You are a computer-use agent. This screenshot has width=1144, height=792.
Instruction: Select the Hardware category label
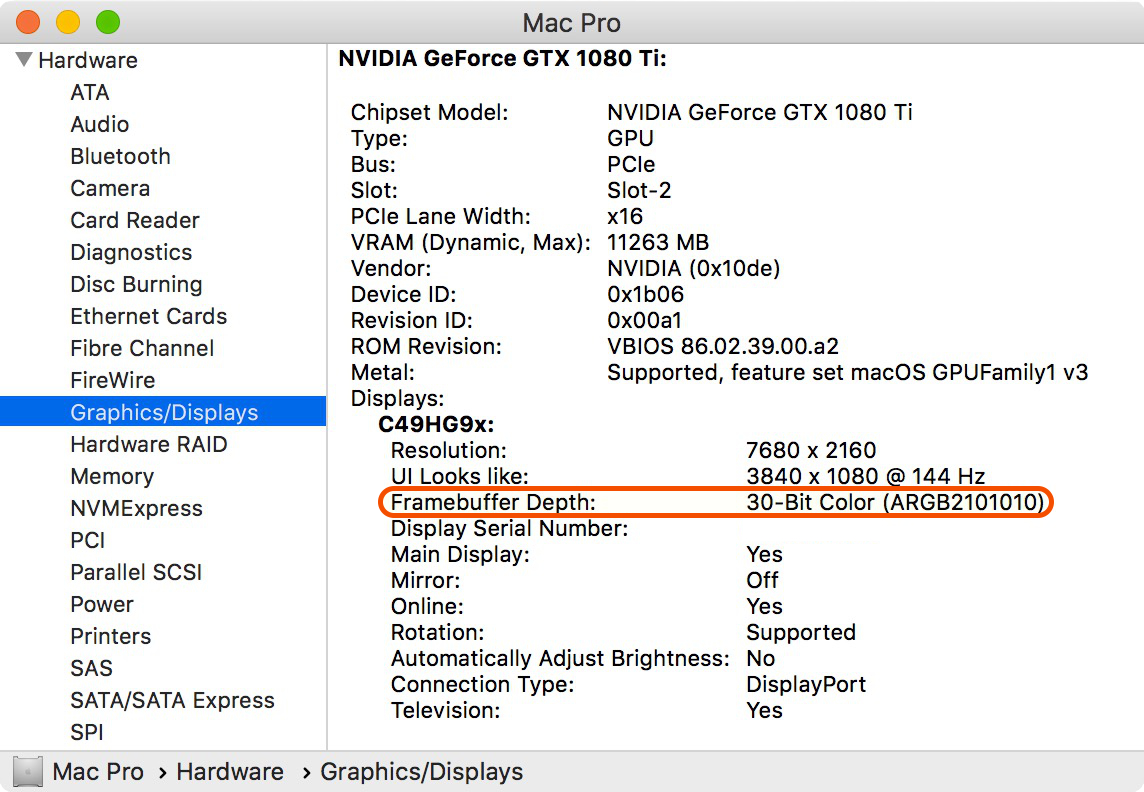click(x=88, y=61)
